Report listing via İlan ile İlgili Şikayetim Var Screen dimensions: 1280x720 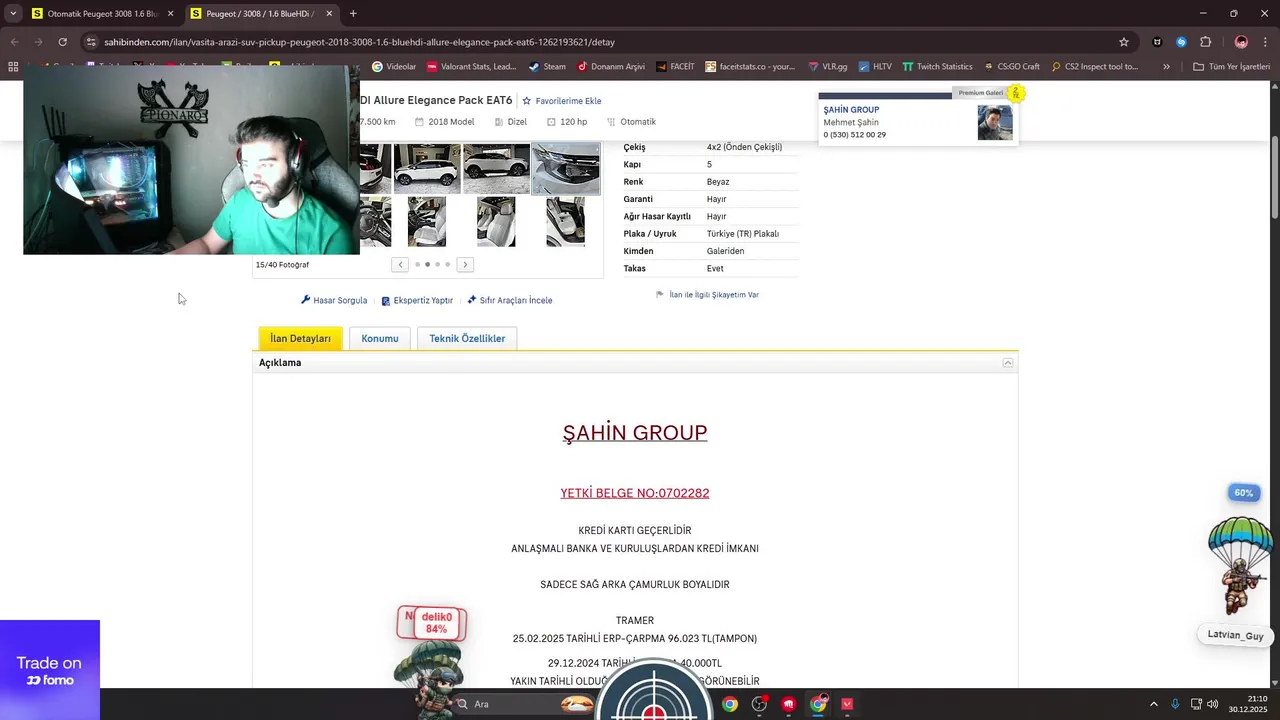click(707, 295)
